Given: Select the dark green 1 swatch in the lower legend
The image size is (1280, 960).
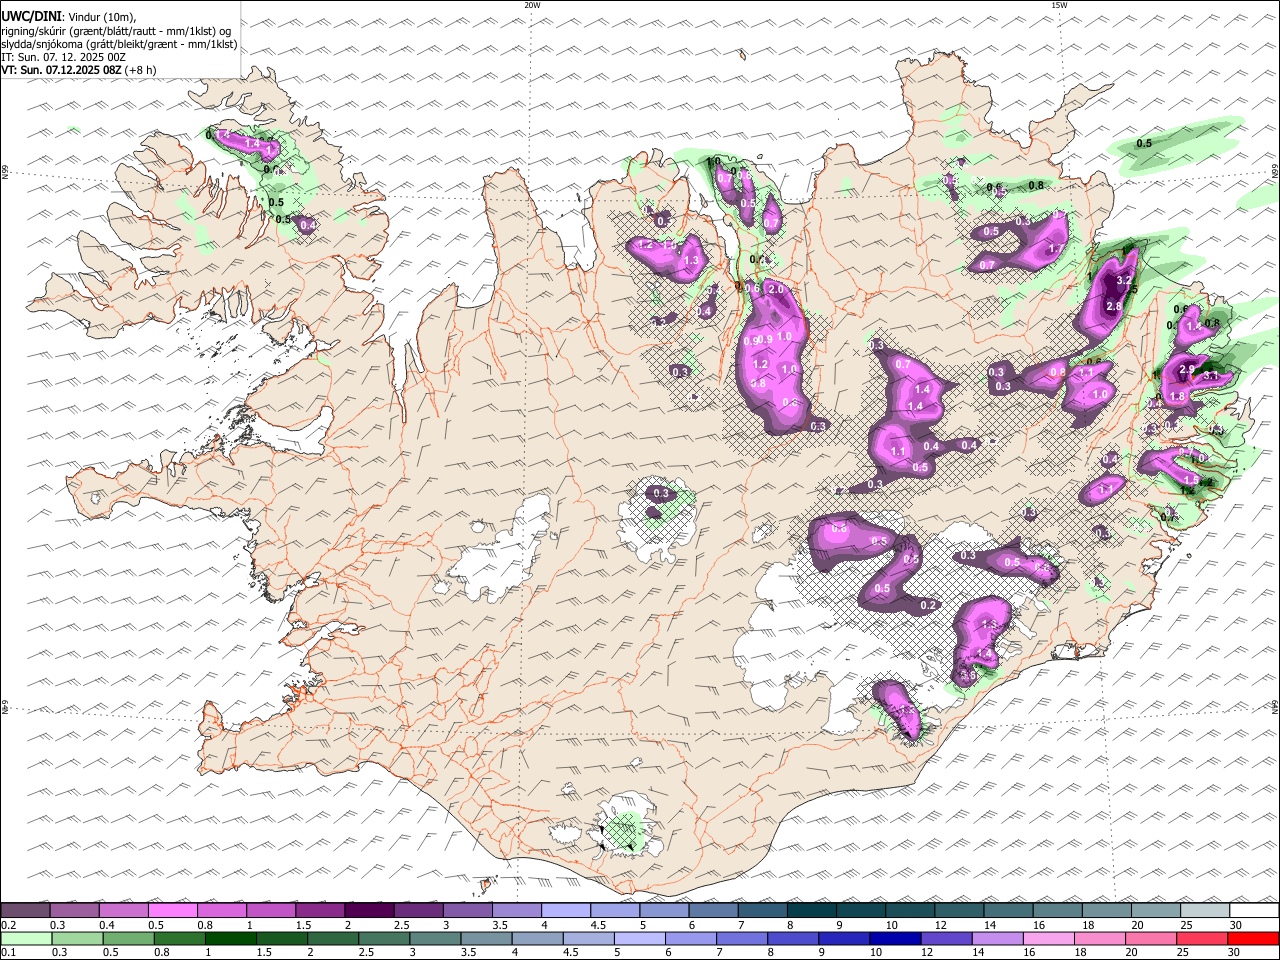Looking at the screenshot, I should point(231,939).
